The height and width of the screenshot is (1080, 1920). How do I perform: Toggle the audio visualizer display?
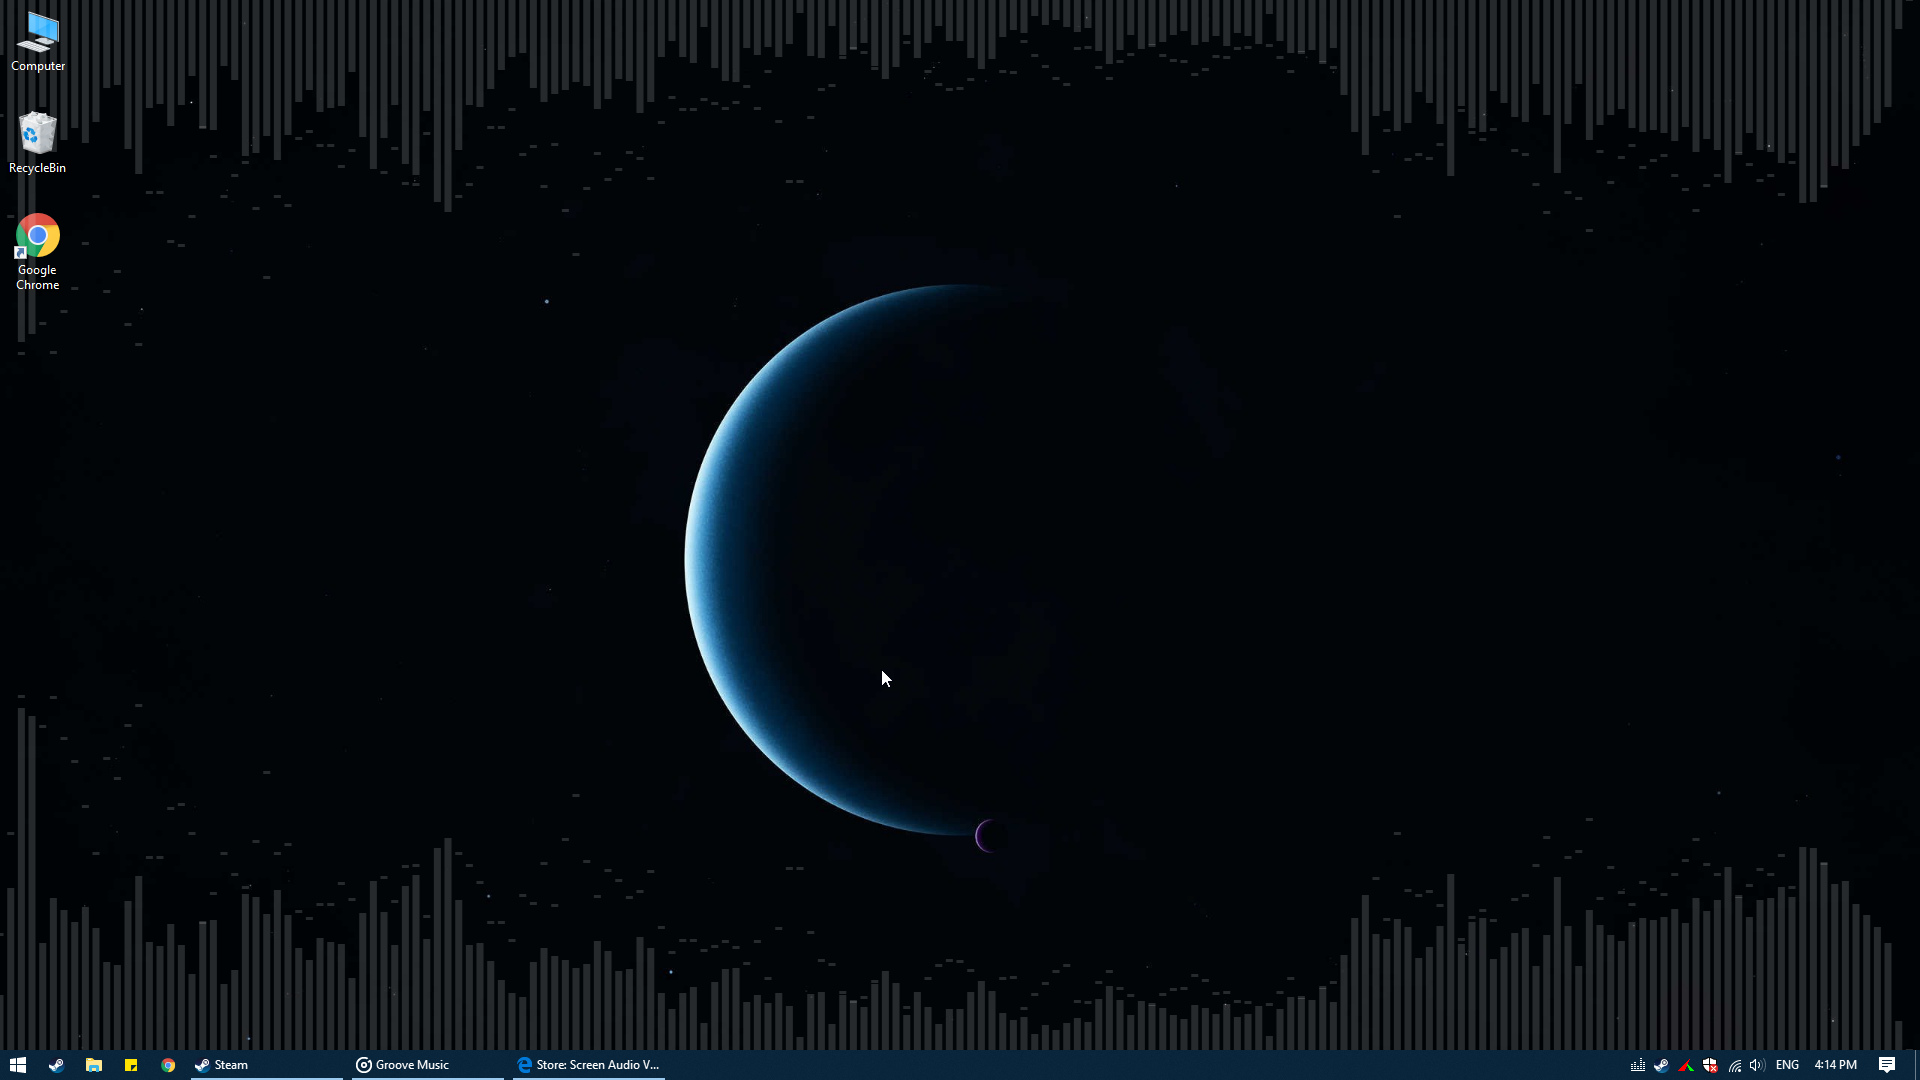tap(1638, 1064)
